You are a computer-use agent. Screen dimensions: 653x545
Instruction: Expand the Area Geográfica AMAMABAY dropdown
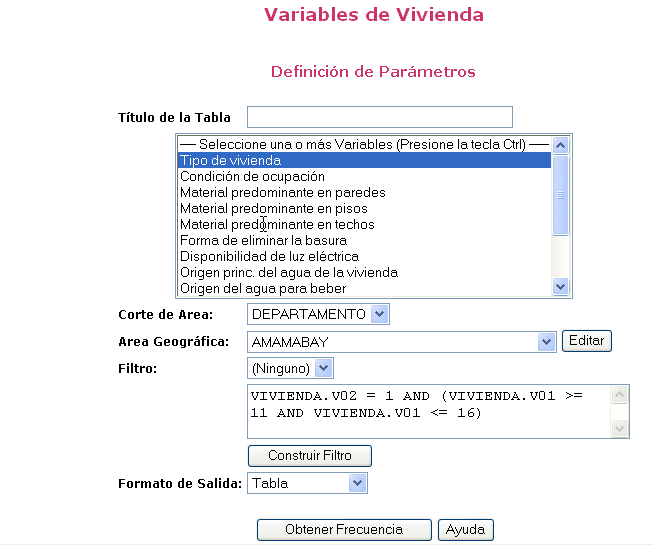pos(402,342)
